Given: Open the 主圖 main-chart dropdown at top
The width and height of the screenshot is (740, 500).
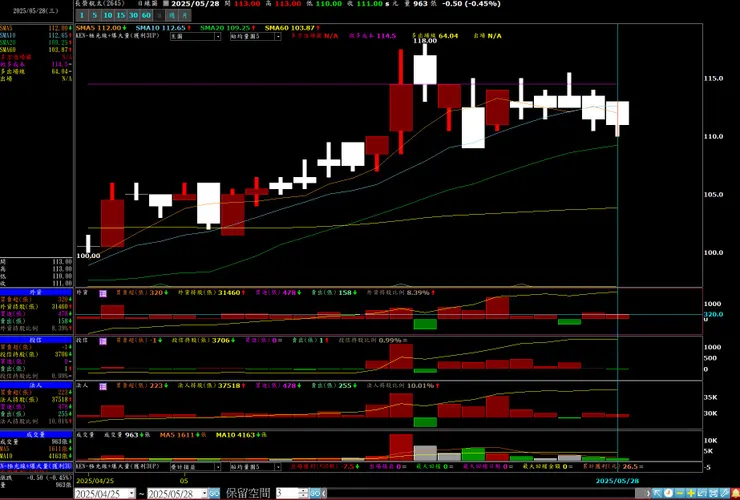Looking at the screenshot, I should (x=195, y=36).
